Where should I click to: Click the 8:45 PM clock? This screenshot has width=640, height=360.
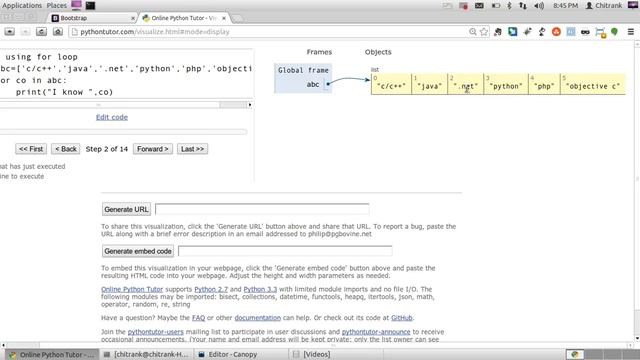coord(565,5)
